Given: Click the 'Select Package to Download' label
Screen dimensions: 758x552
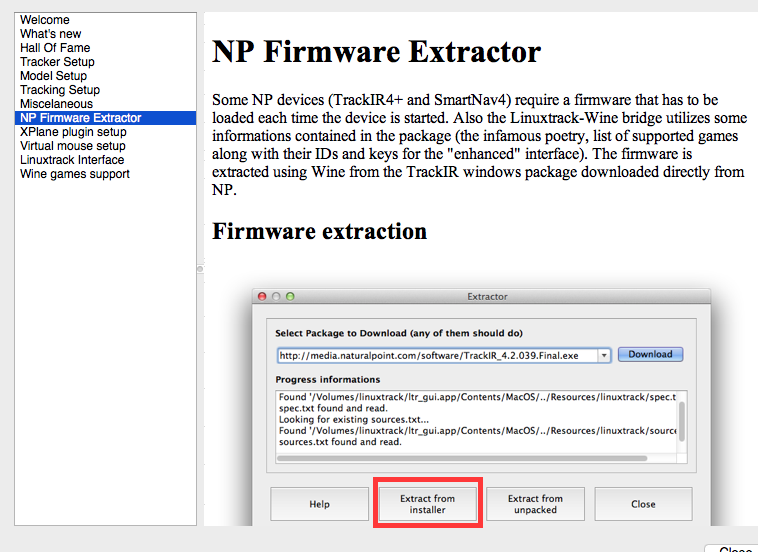Looking at the screenshot, I should 399,334.
